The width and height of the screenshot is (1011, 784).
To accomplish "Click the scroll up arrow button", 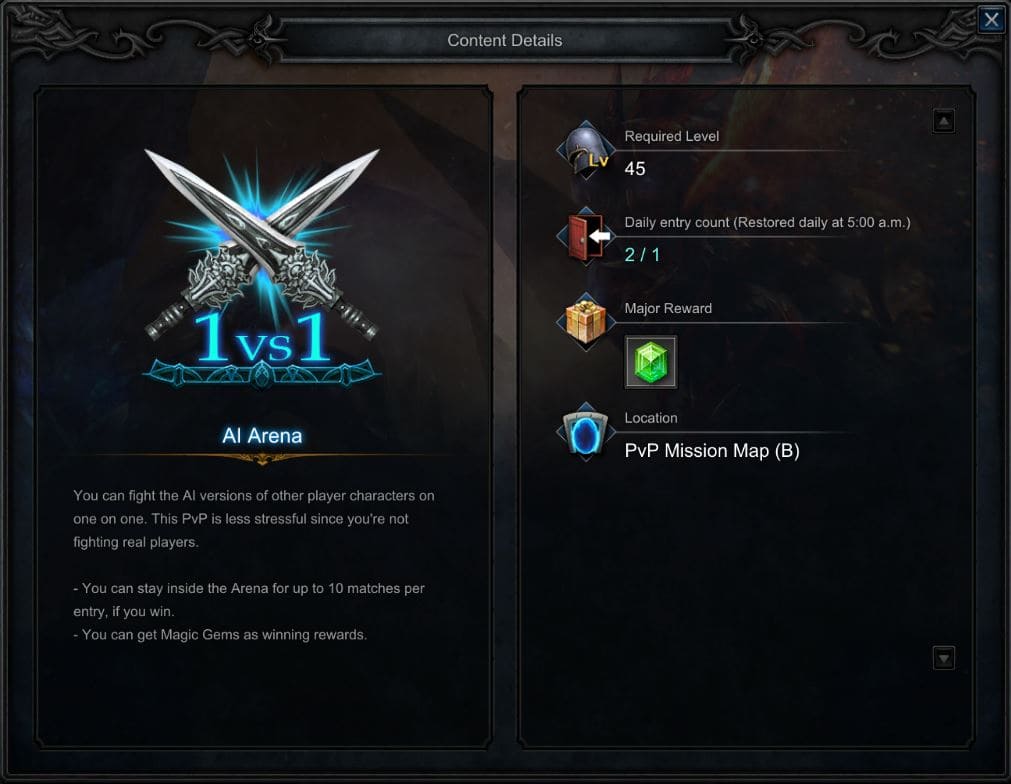I will [943, 121].
